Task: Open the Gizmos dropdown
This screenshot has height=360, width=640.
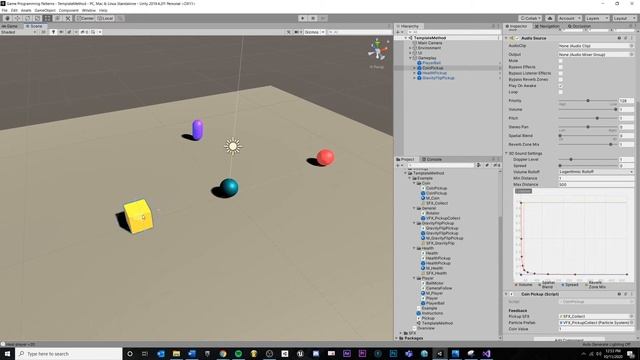Action: [x=314, y=32]
